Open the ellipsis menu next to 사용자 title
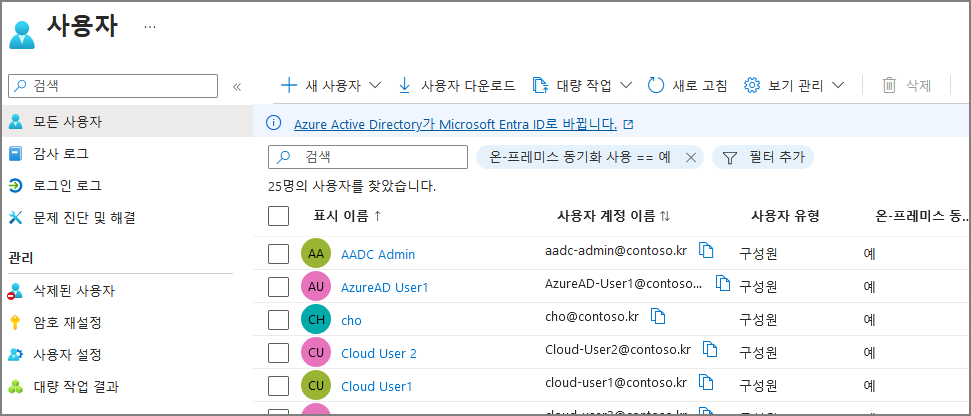This screenshot has width=971, height=416. (150, 27)
